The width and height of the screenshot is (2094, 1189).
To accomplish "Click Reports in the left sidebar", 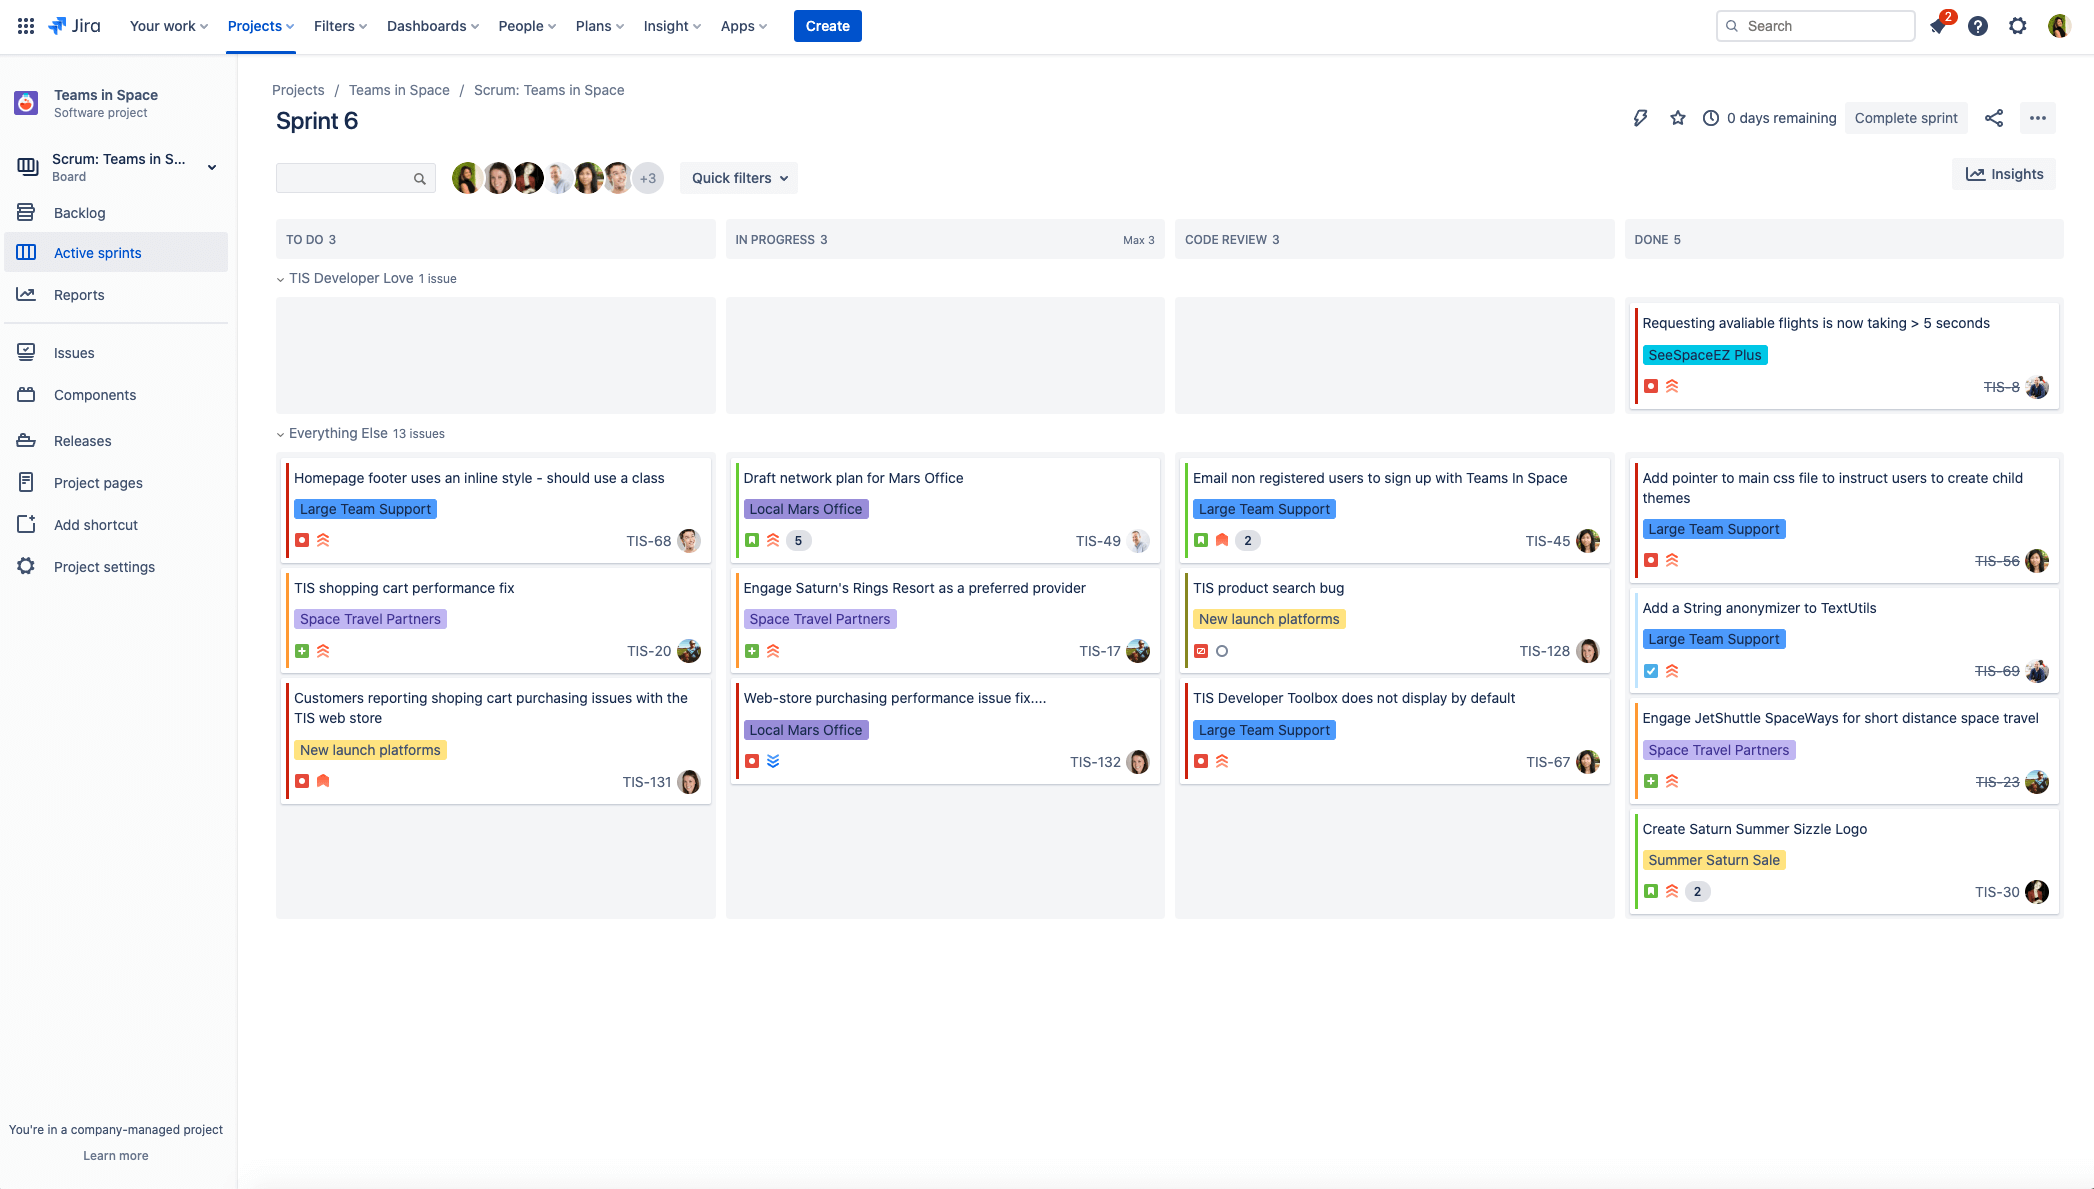I will click(x=79, y=295).
